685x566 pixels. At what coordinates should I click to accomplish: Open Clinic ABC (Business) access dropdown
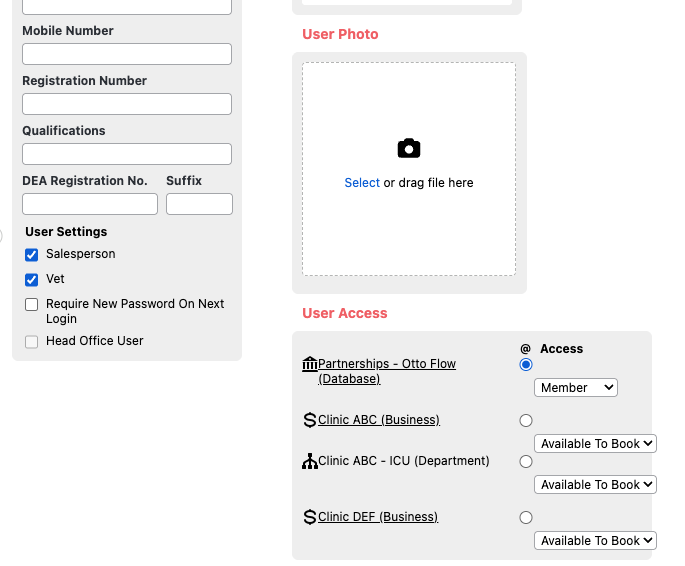click(x=595, y=444)
